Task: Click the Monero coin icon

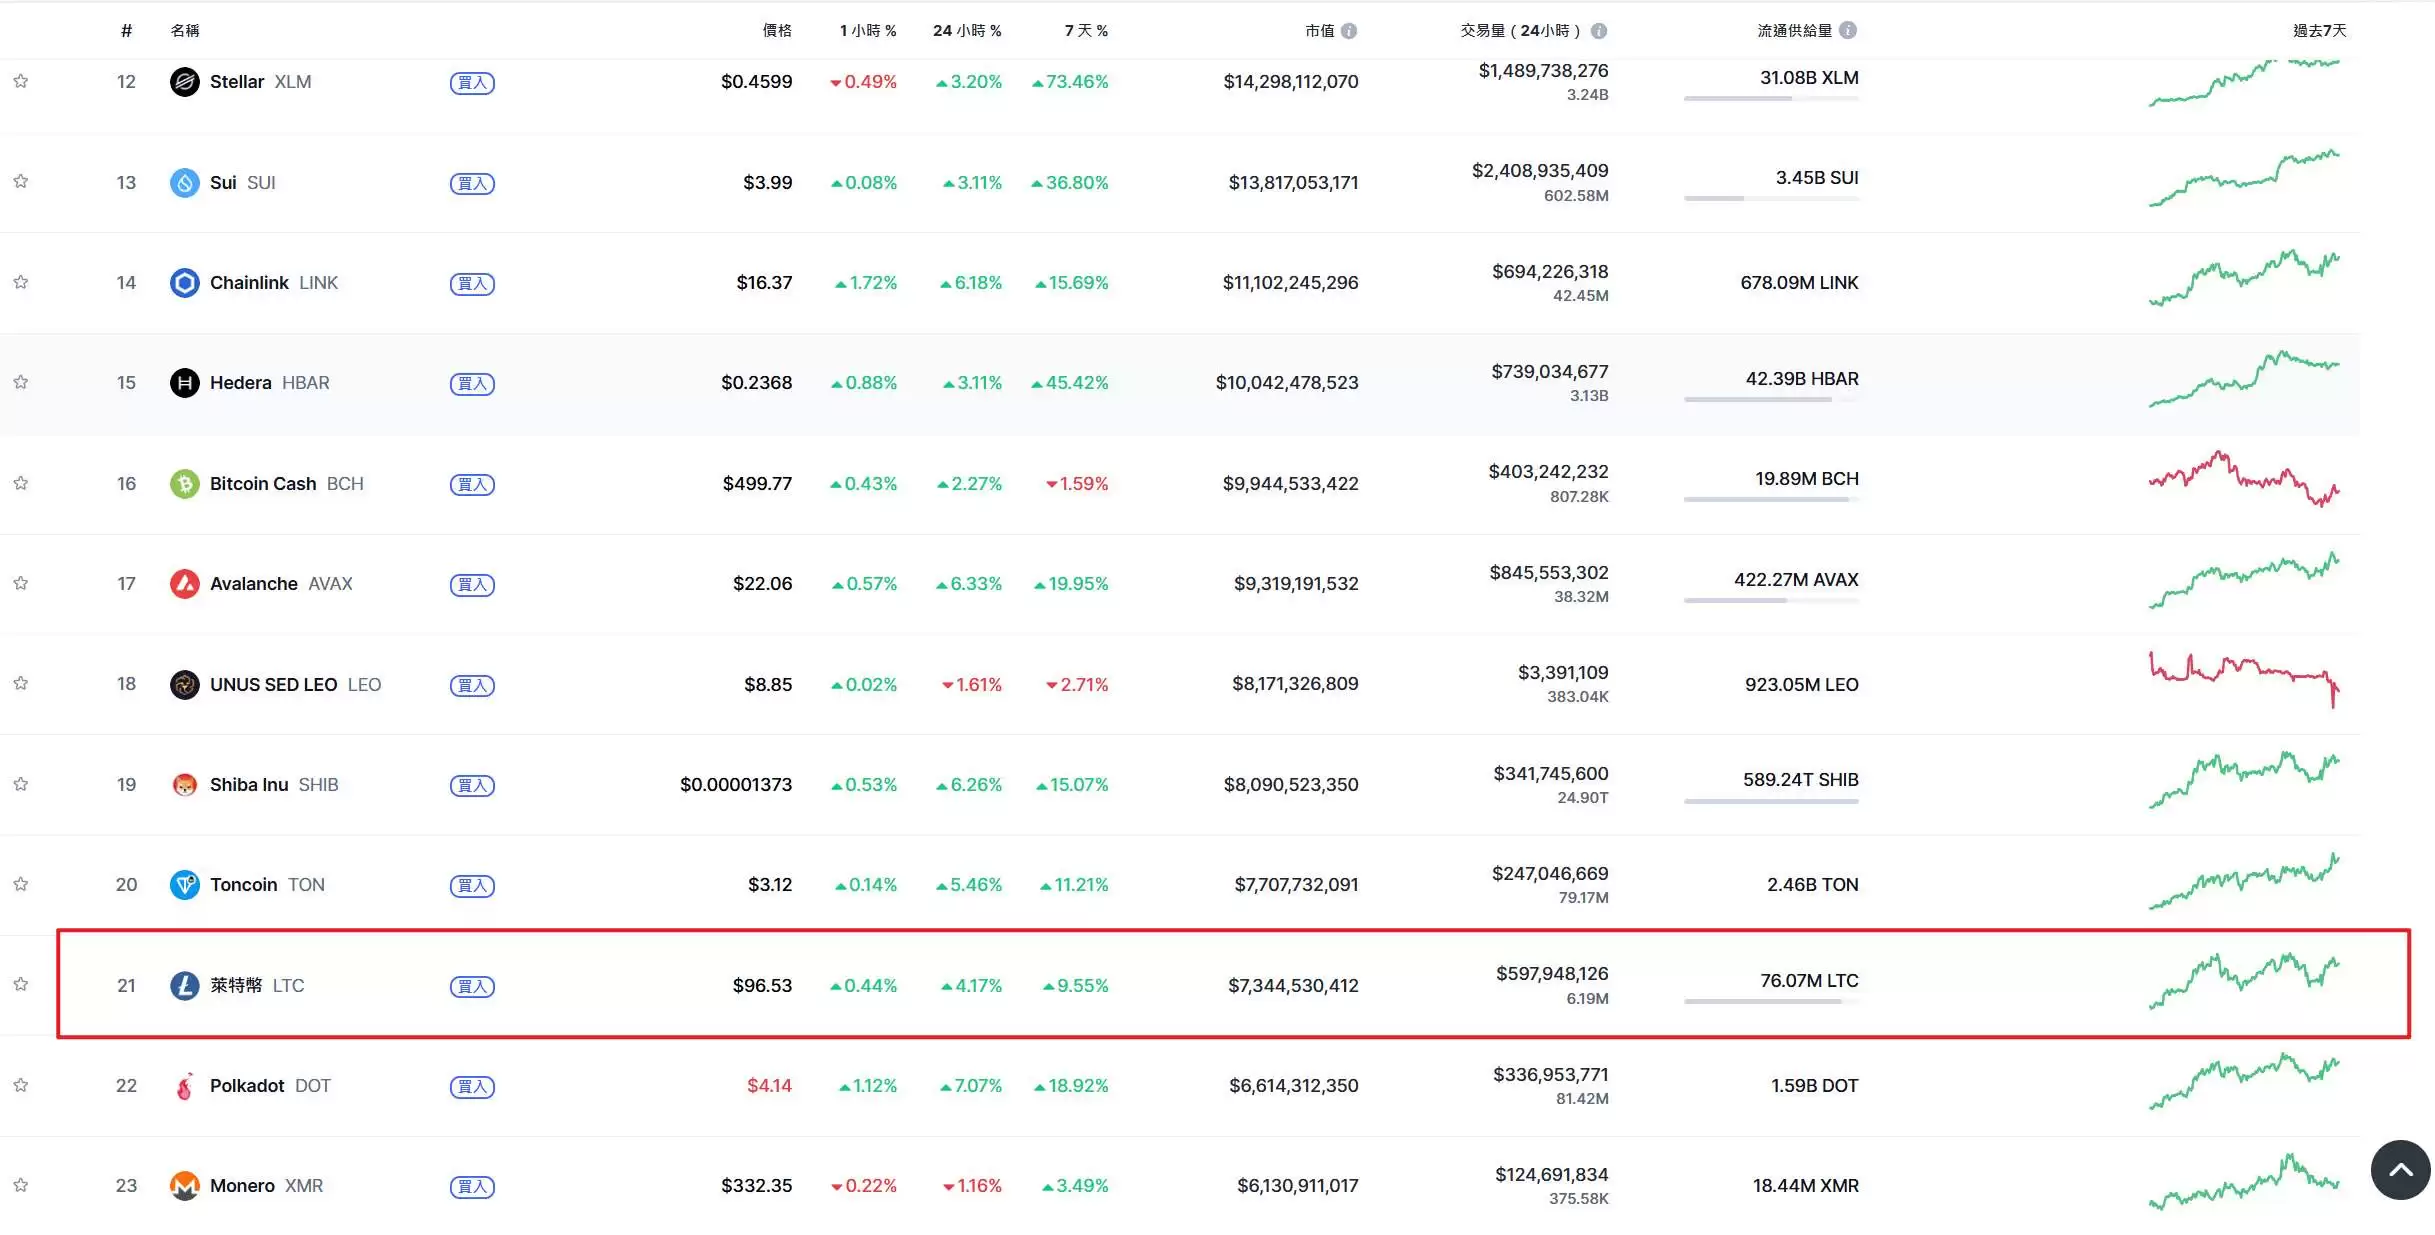Action: [185, 1185]
